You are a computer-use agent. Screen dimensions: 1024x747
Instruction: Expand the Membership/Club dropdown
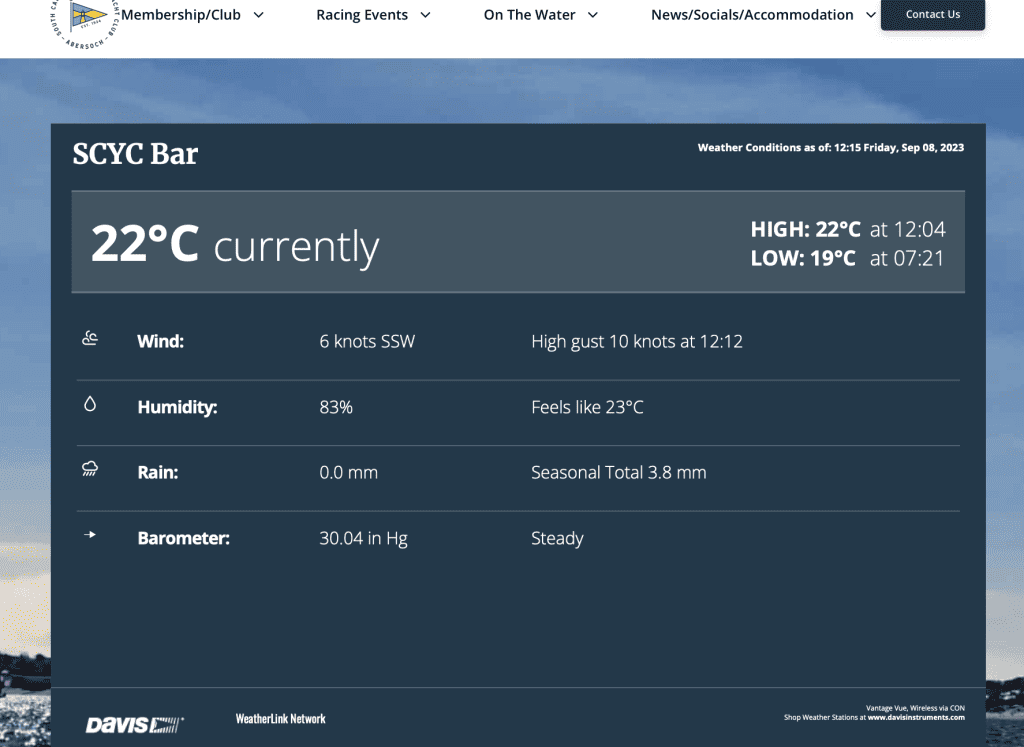coord(257,15)
